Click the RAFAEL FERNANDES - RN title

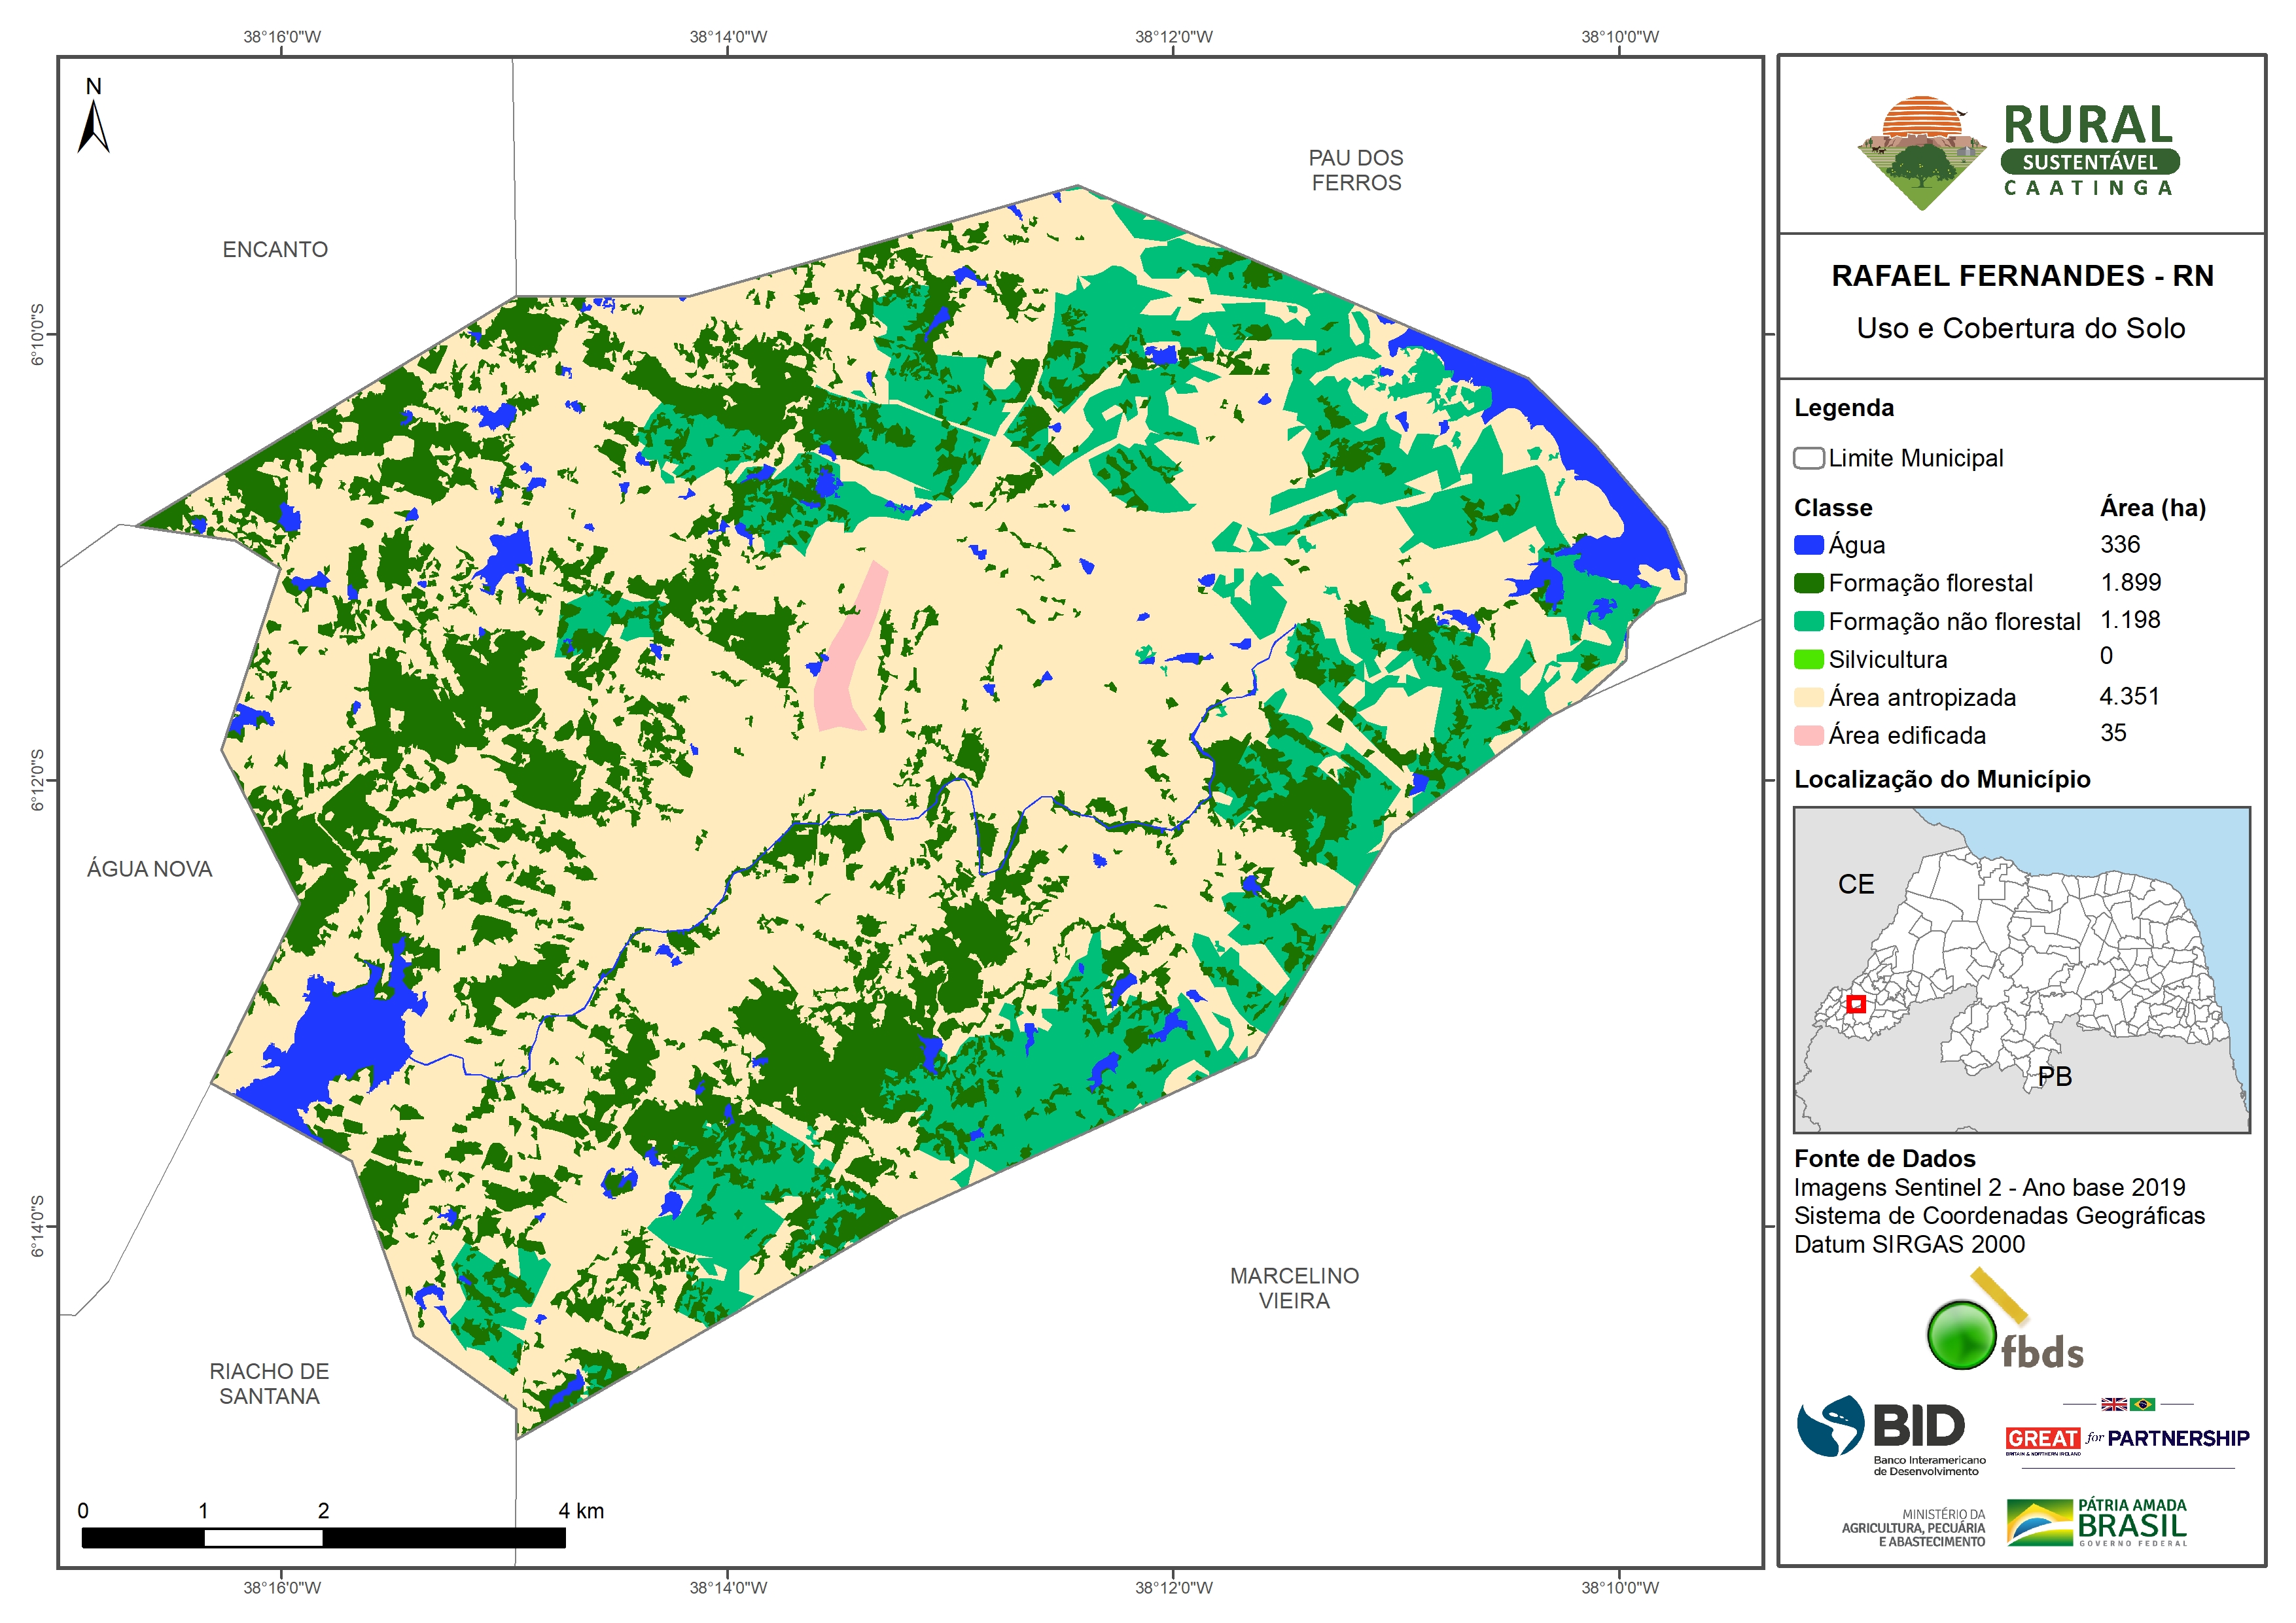click(x=2022, y=276)
